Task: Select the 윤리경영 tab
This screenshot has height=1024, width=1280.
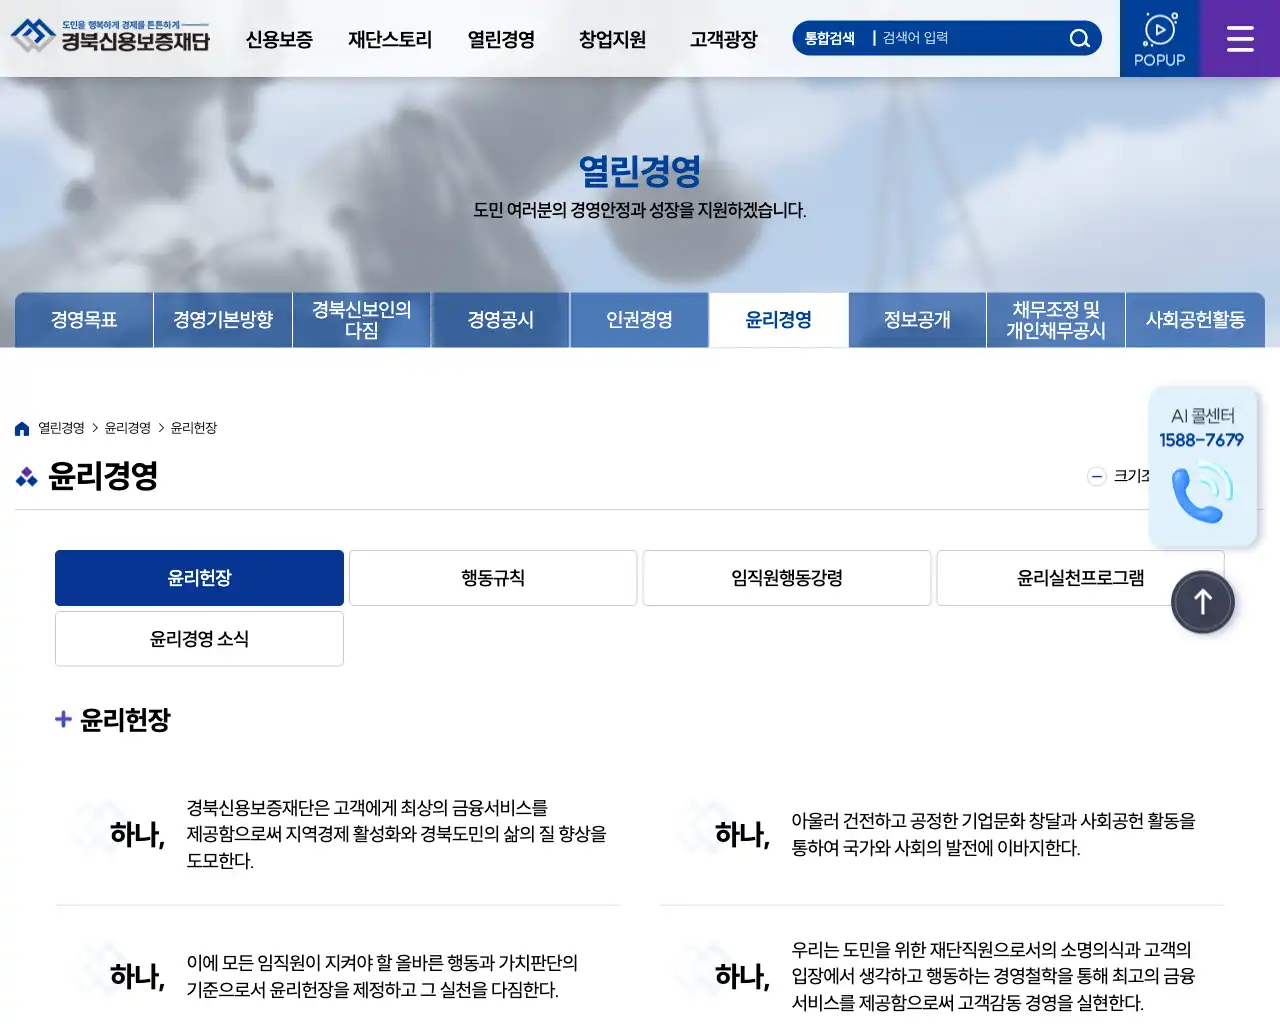Action: point(779,320)
